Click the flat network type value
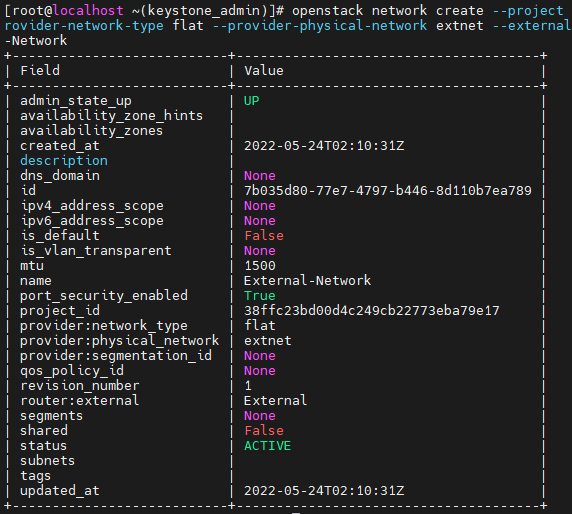The width and height of the screenshot is (572, 514). (259, 325)
